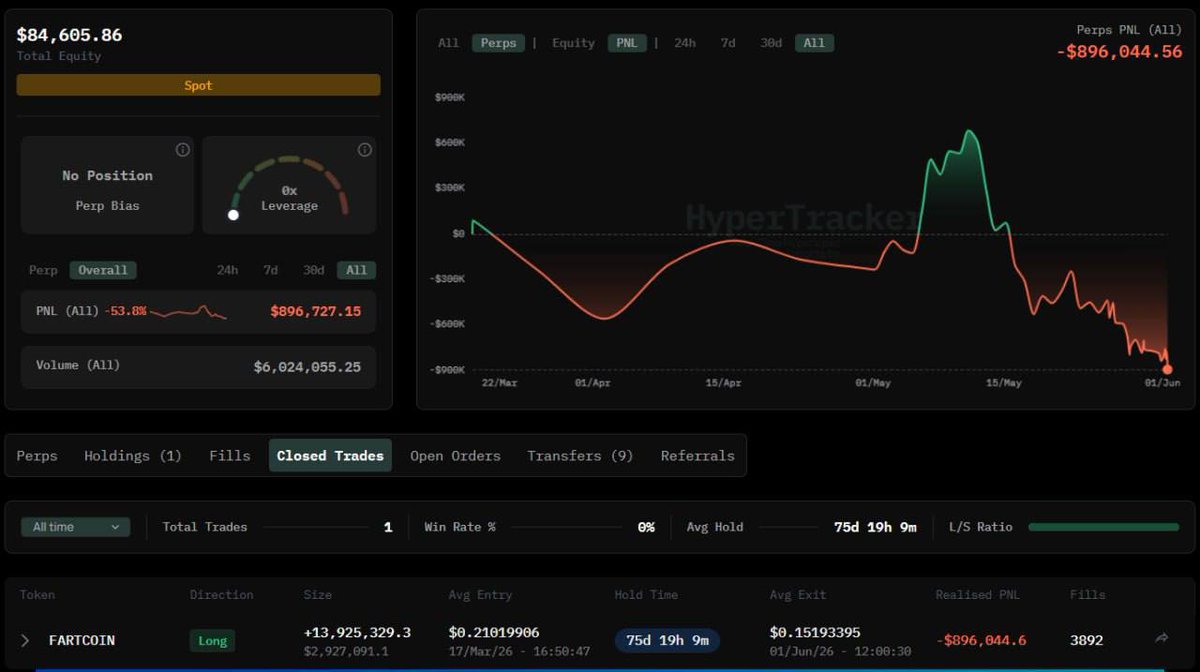
Task: Set chart range to All
Action: 814,43
